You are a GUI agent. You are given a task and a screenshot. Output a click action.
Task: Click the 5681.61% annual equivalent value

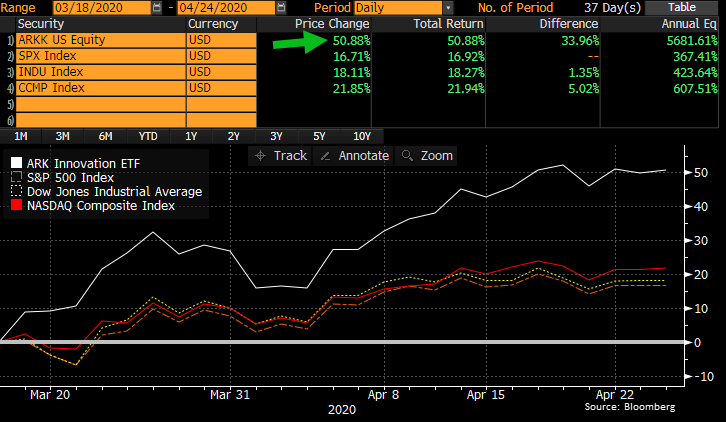pos(692,41)
